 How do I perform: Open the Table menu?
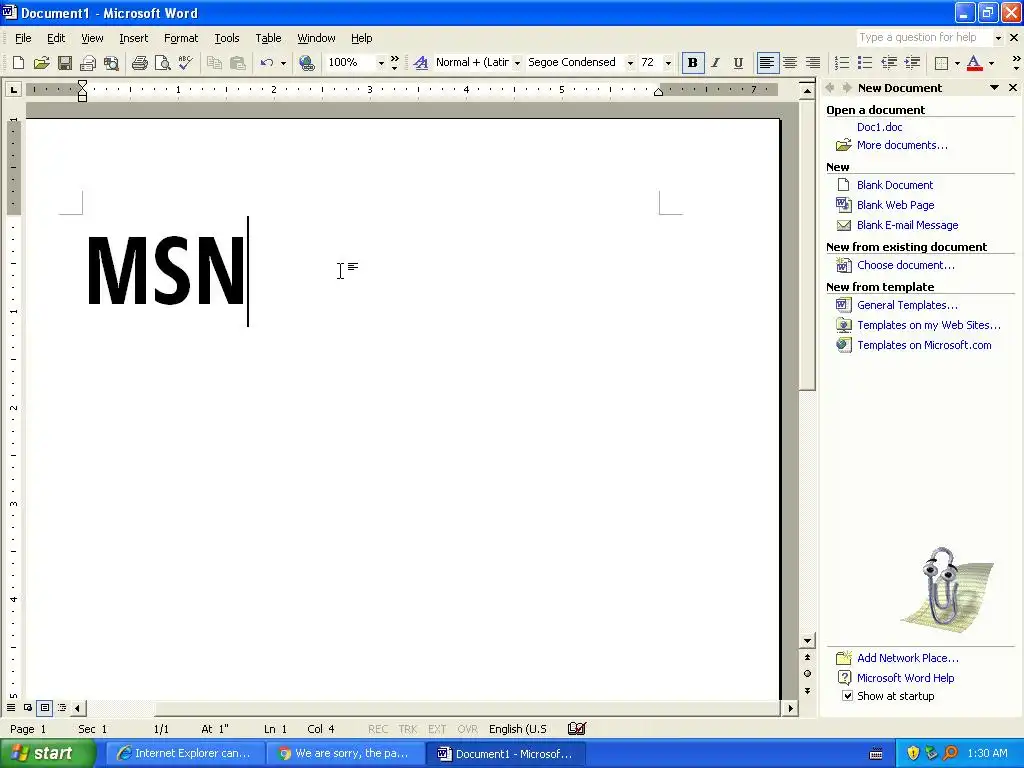click(x=268, y=38)
